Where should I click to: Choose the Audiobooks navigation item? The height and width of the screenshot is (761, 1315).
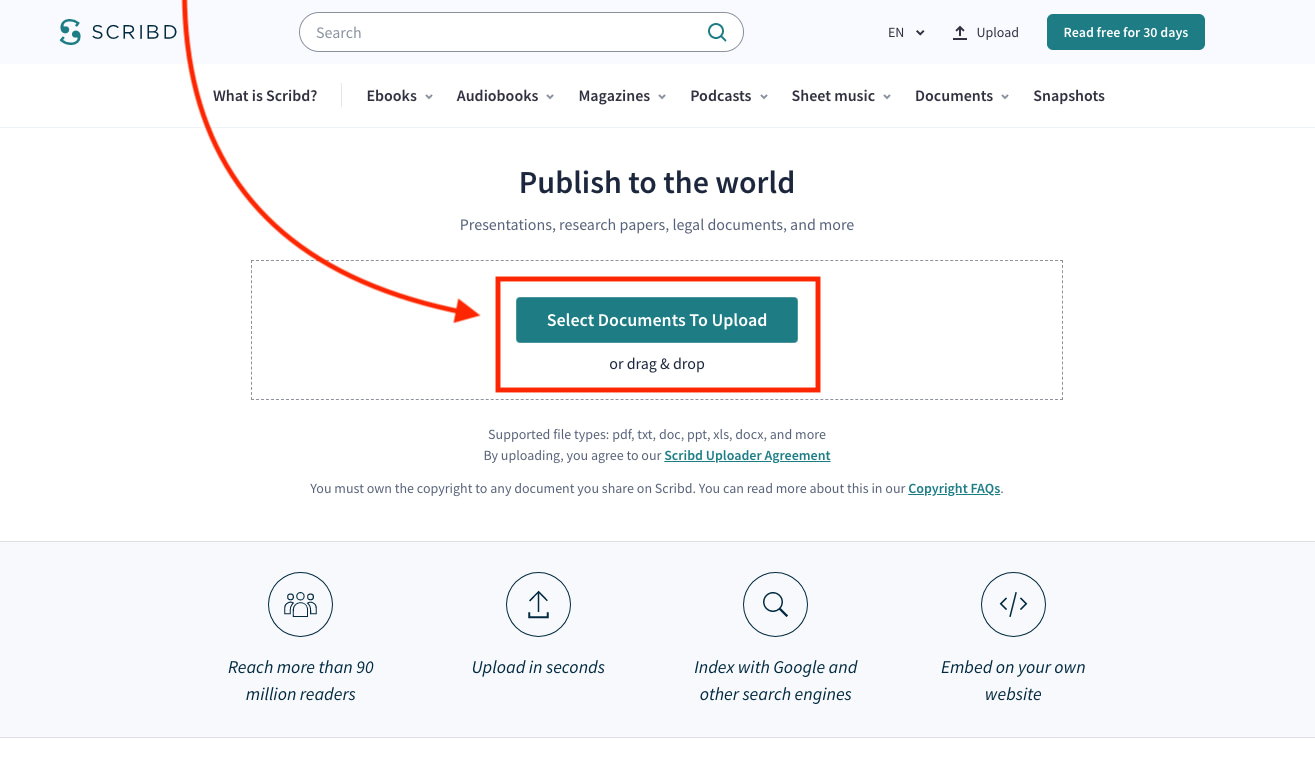(x=504, y=95)
